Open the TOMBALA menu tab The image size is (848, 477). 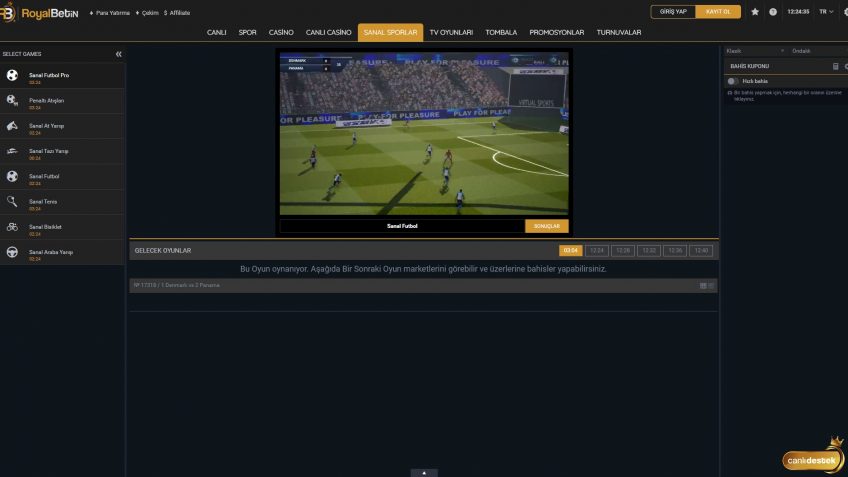tap(501, 32)
